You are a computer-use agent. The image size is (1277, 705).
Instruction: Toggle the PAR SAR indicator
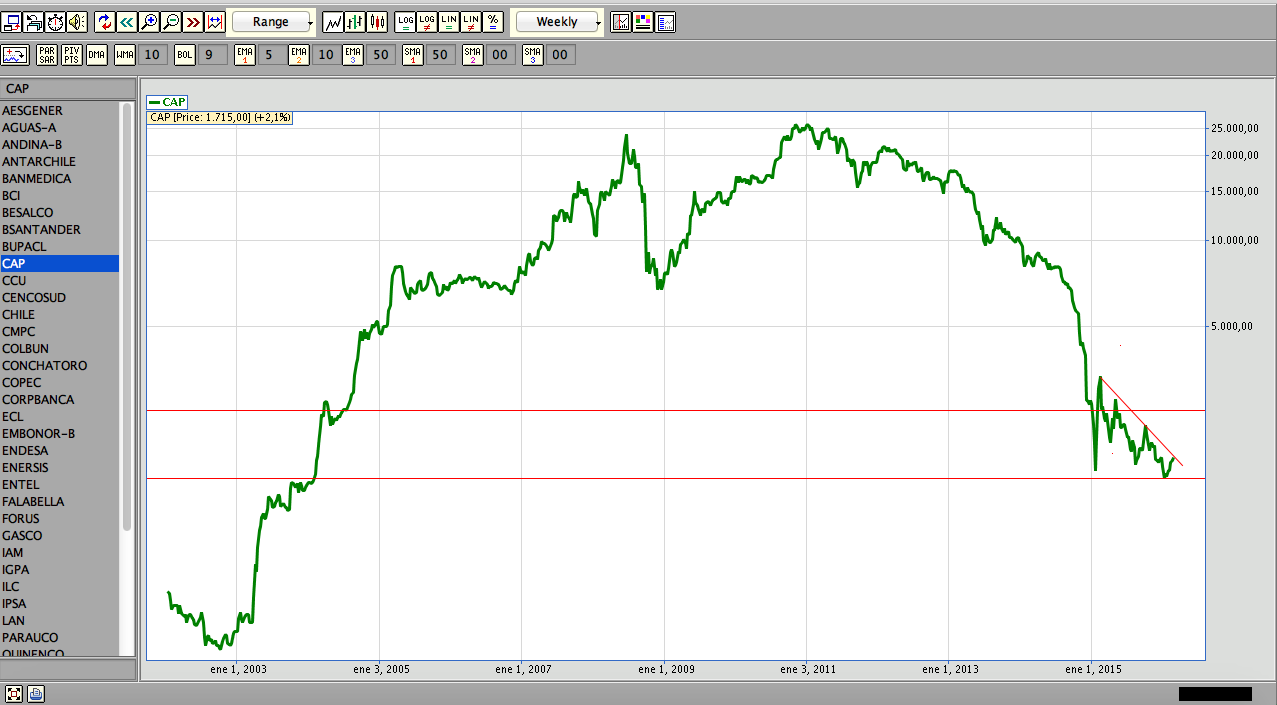[47, 55]
